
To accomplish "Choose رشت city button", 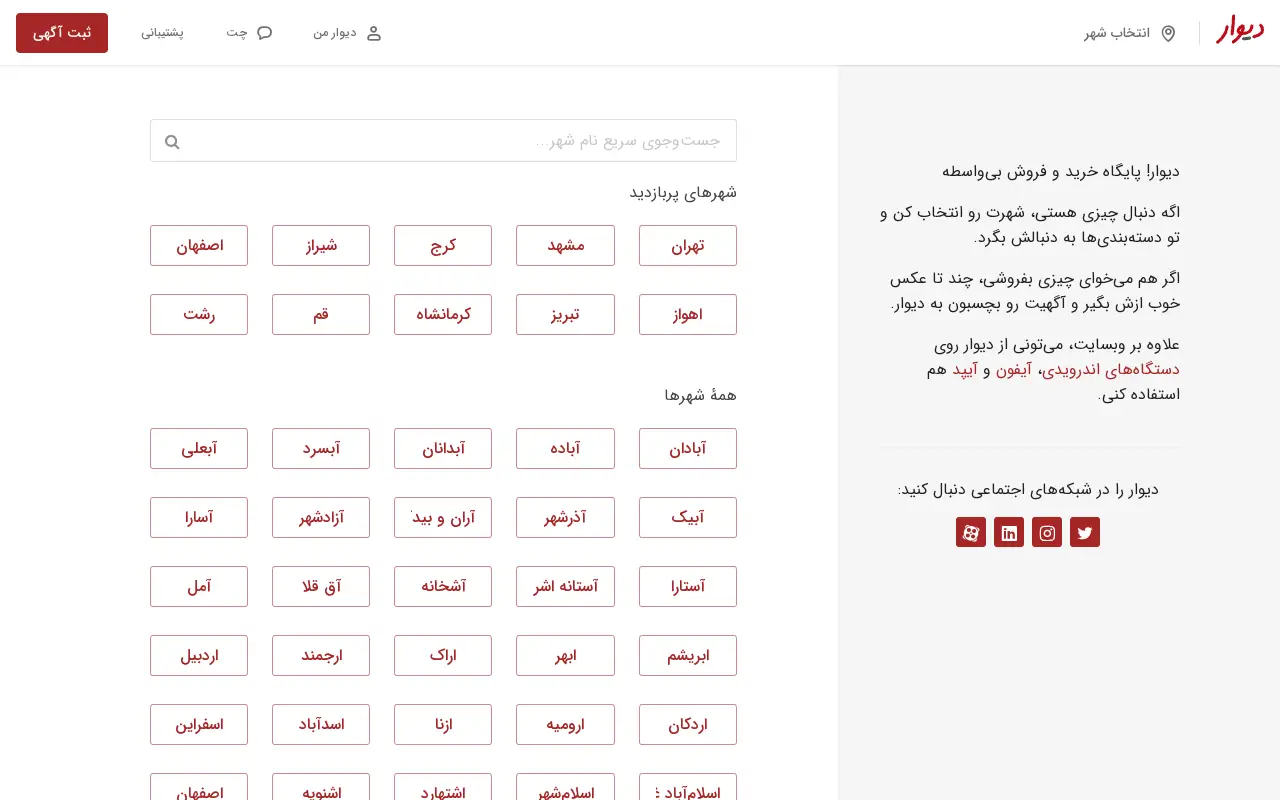I will pos(199,314).
